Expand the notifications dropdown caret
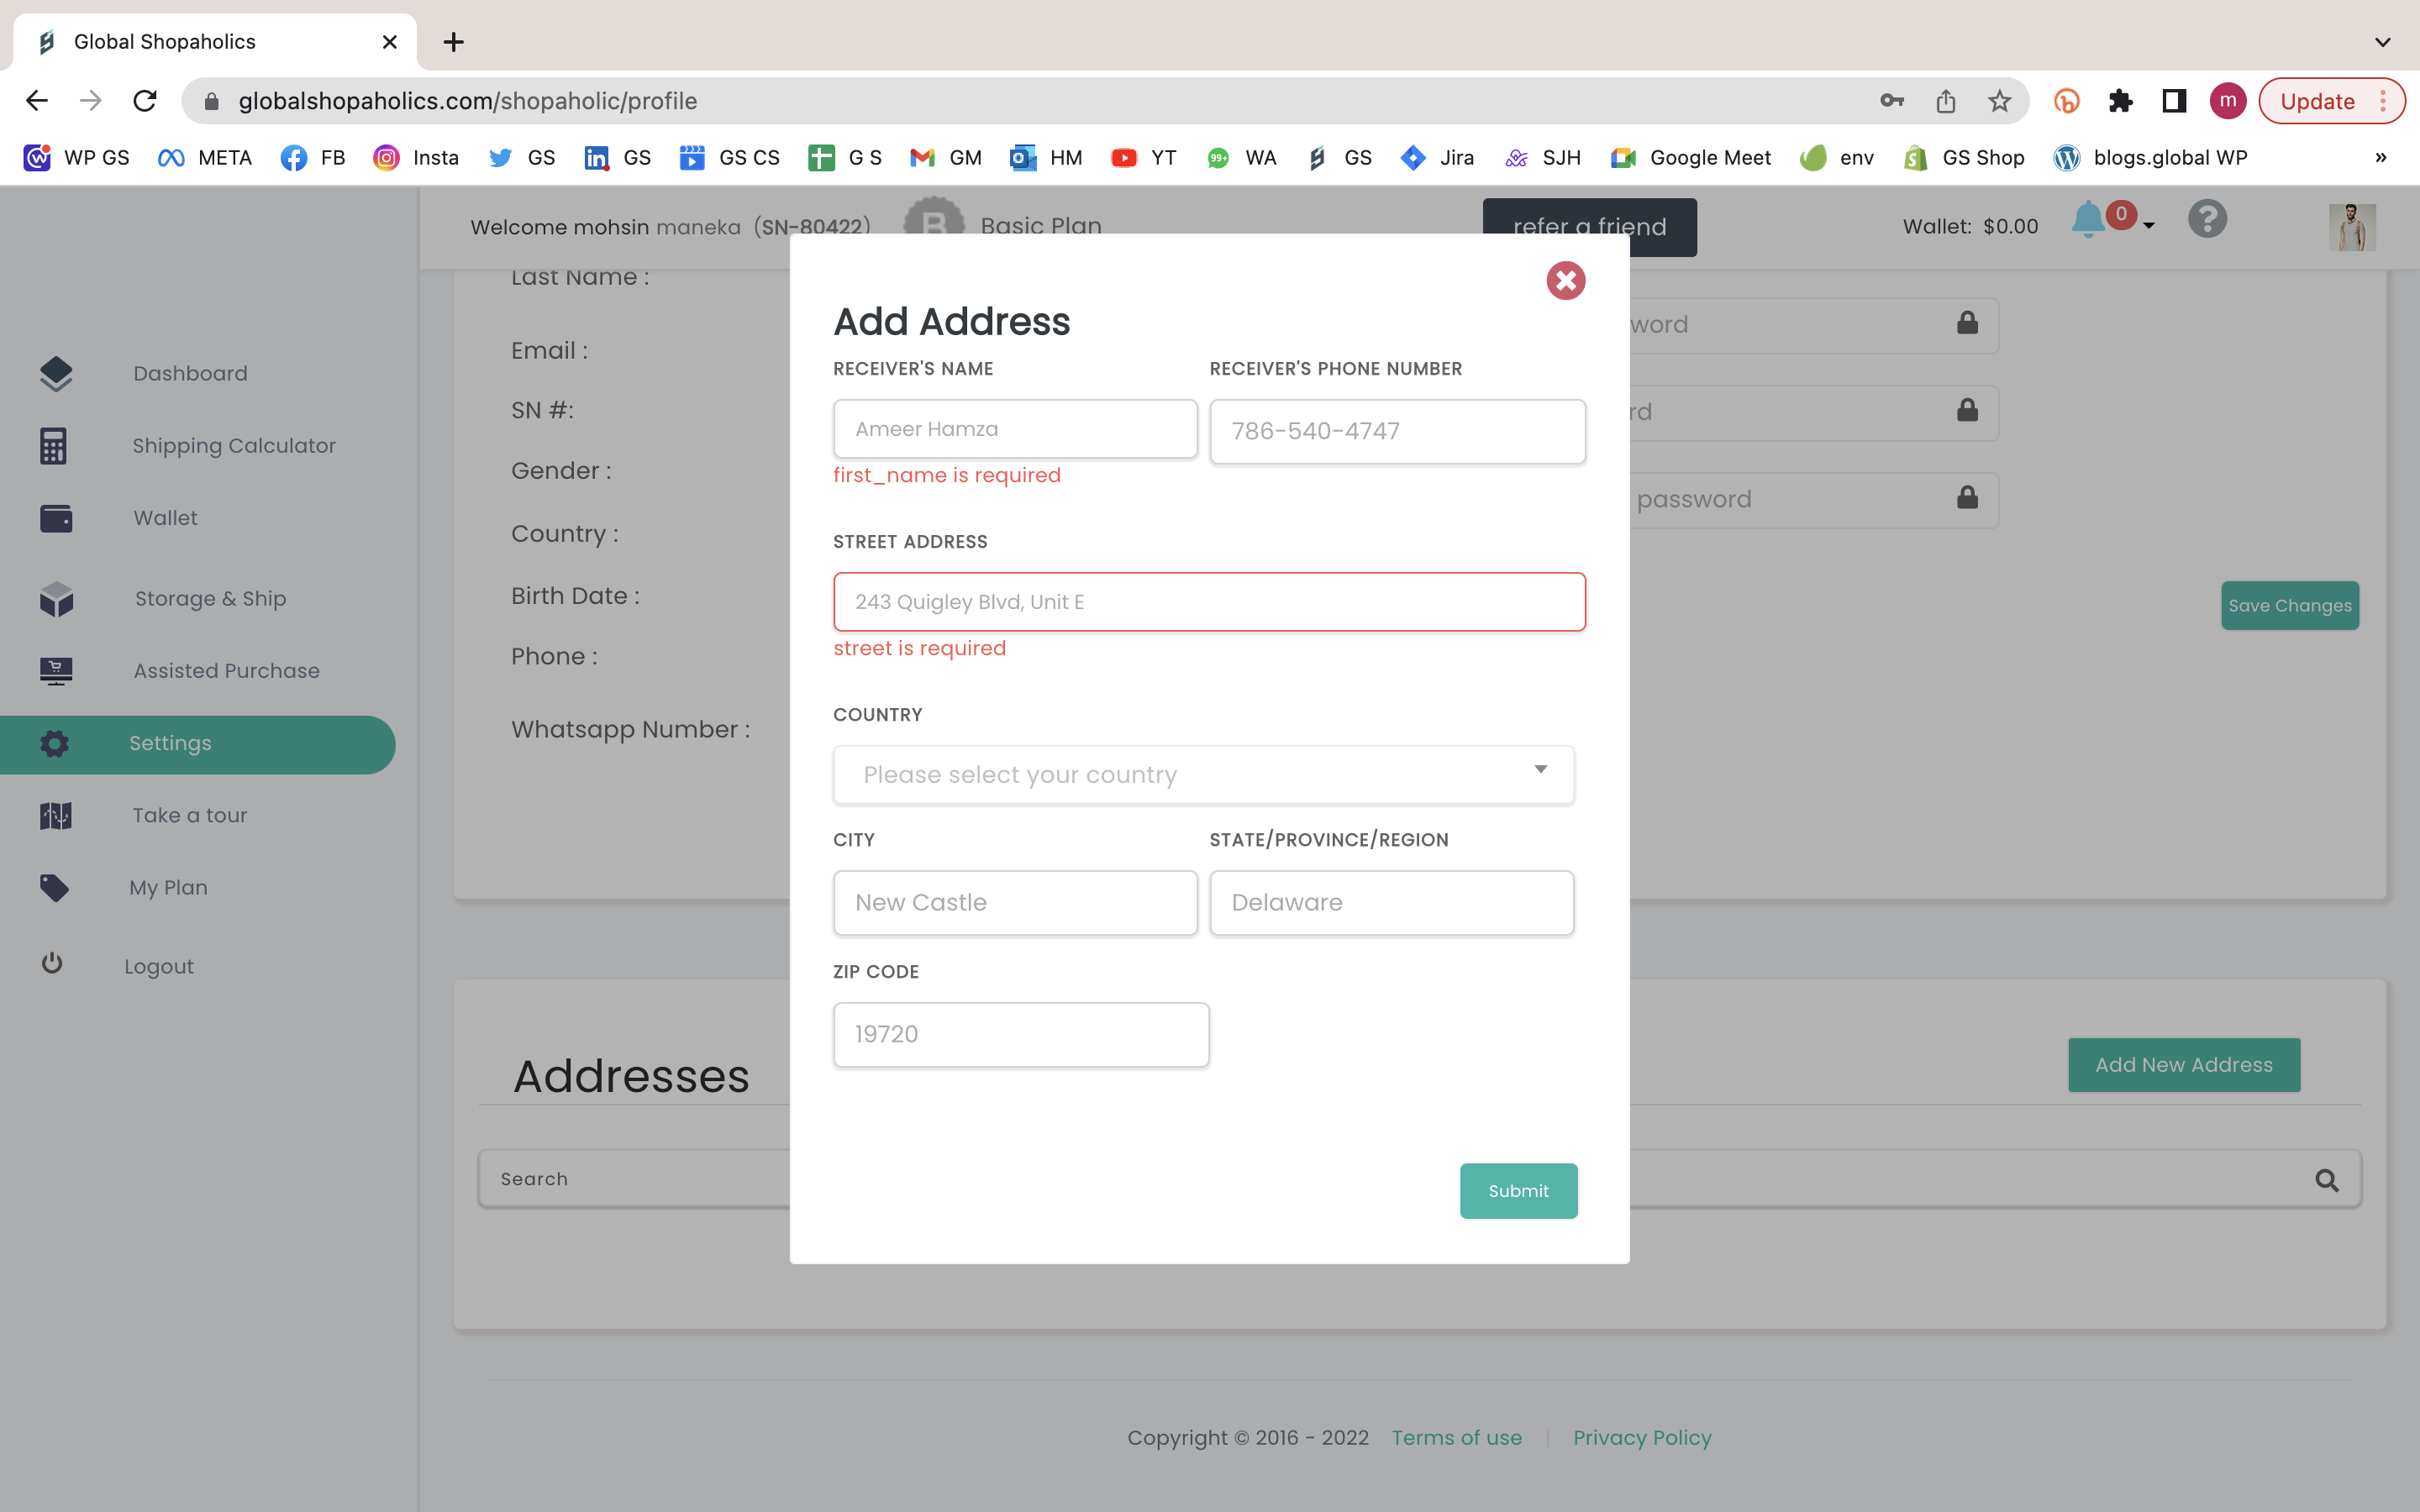 (2149, 226)
